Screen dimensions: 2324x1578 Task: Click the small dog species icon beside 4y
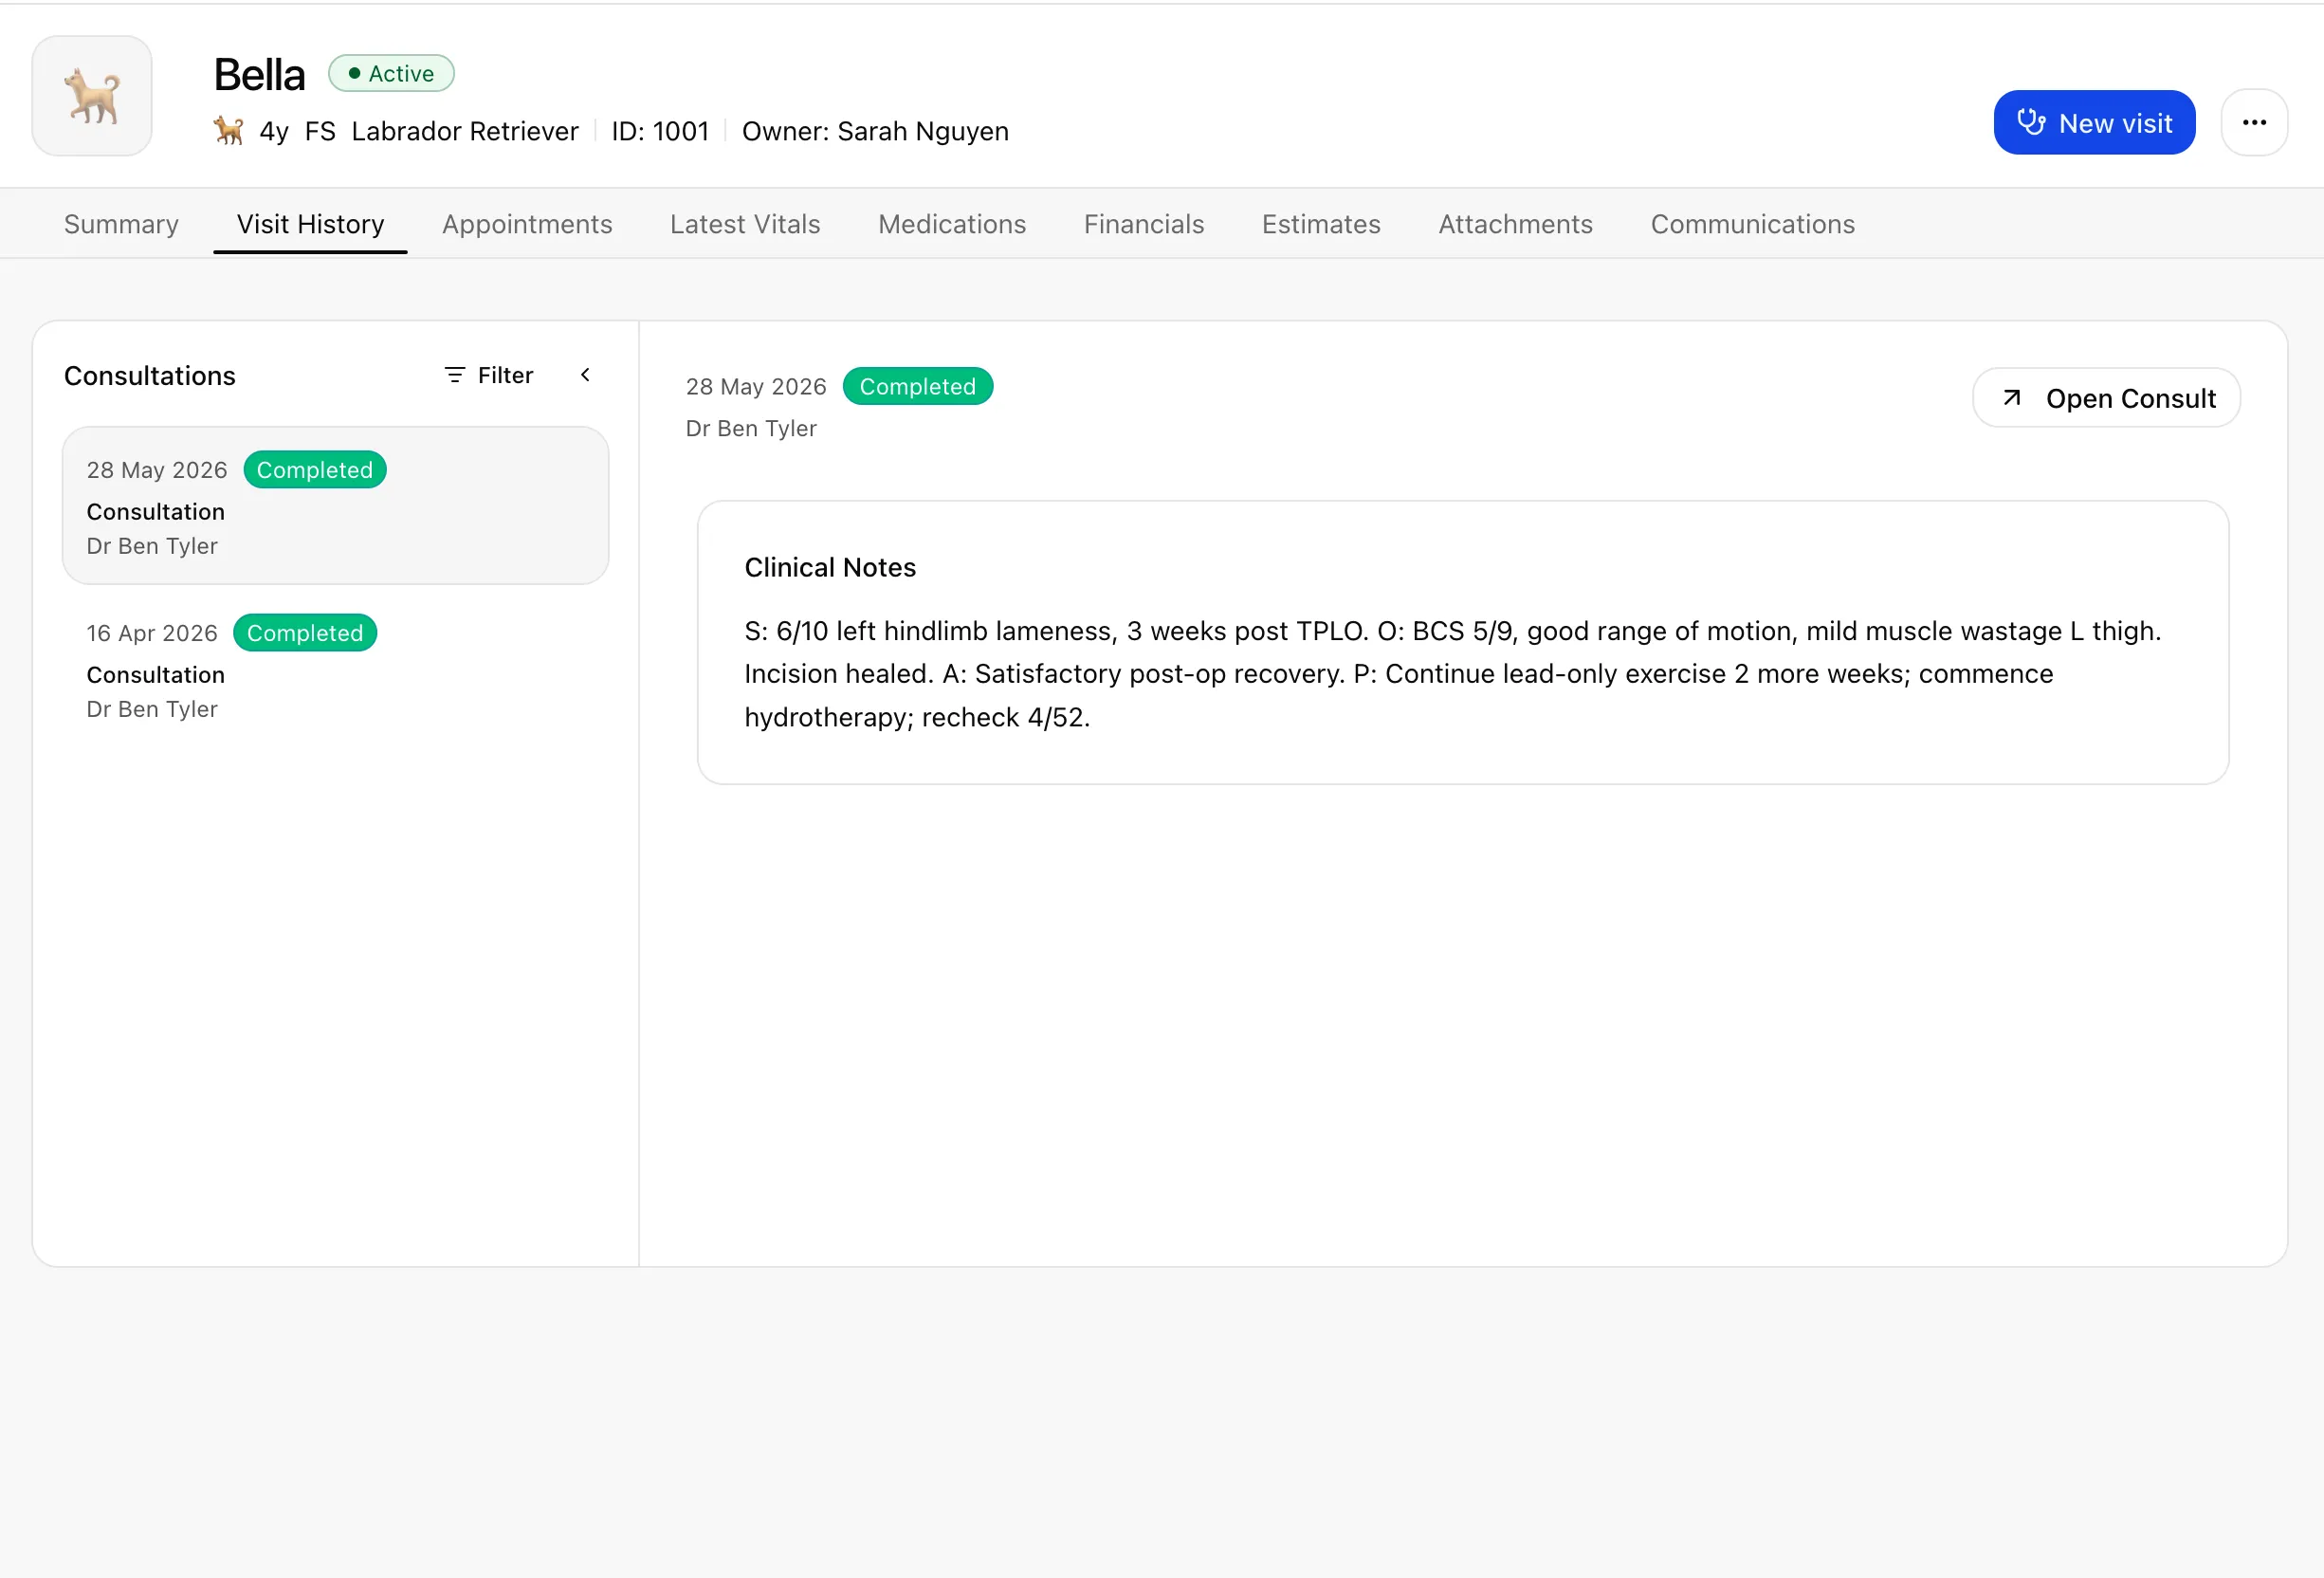point(229,131)
